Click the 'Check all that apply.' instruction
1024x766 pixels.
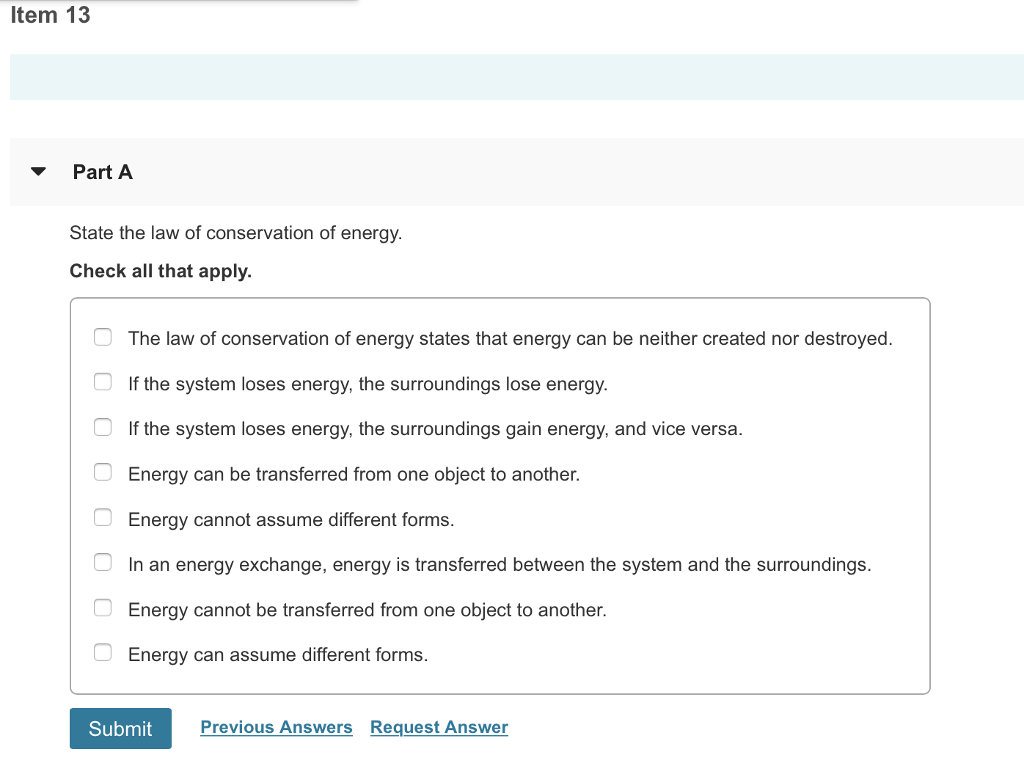coord(161,271)
